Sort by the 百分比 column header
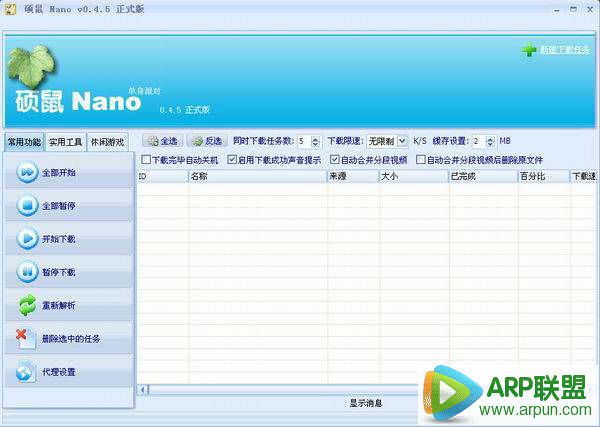Image resolution: width=600 pixels, height=427 pixels. [x=544, y=176]
